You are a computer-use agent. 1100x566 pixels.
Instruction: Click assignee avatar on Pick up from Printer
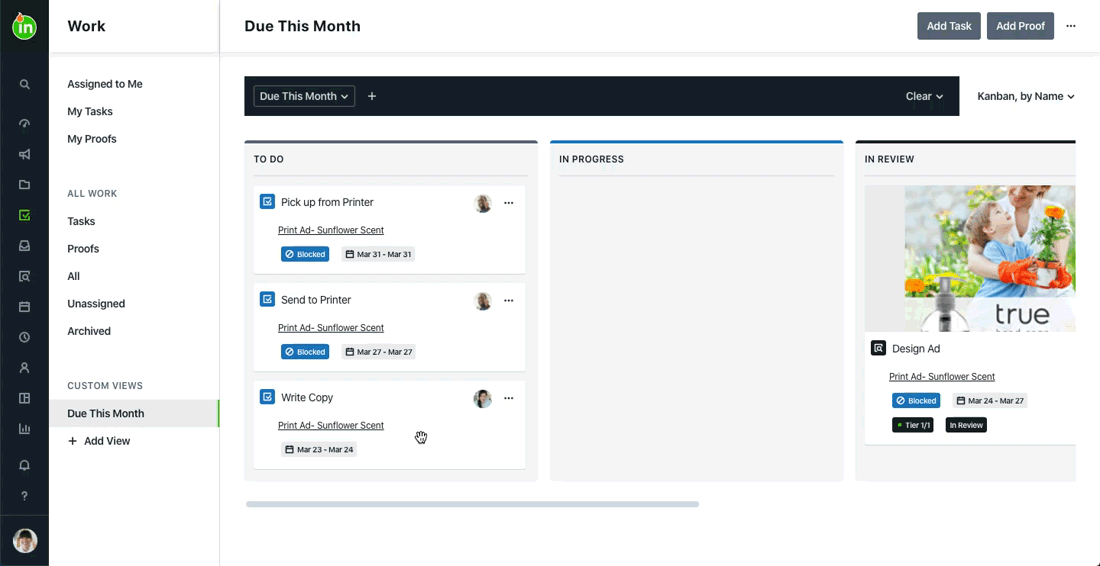pos(483,203)
